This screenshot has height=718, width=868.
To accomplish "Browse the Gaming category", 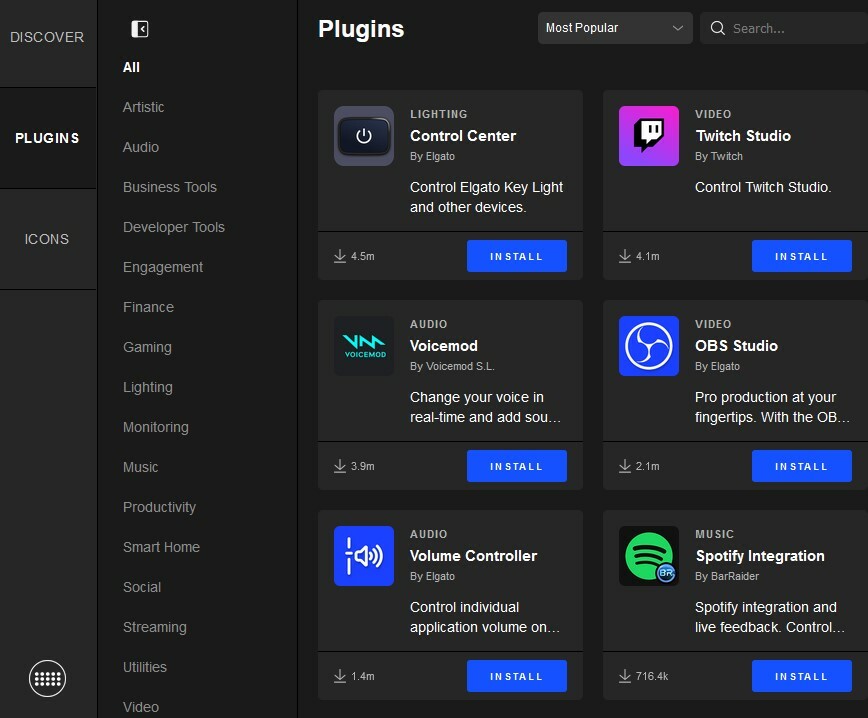I will 147,347.
